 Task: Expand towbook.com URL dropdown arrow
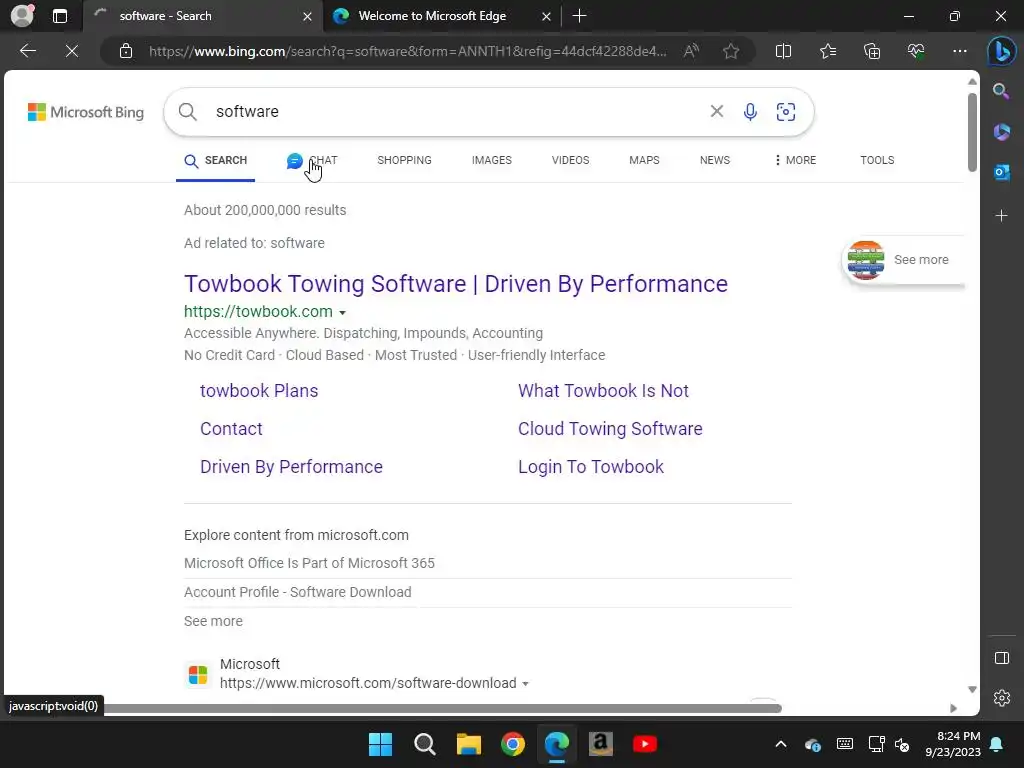click(x=342, y=313)
